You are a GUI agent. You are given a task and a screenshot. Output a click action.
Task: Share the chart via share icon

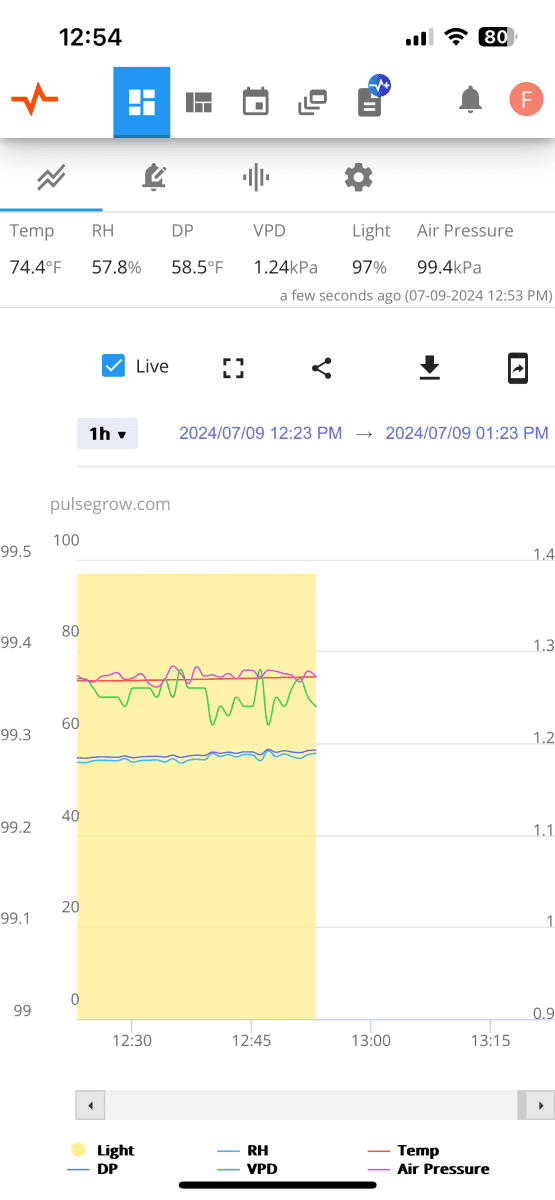(321, 368)
